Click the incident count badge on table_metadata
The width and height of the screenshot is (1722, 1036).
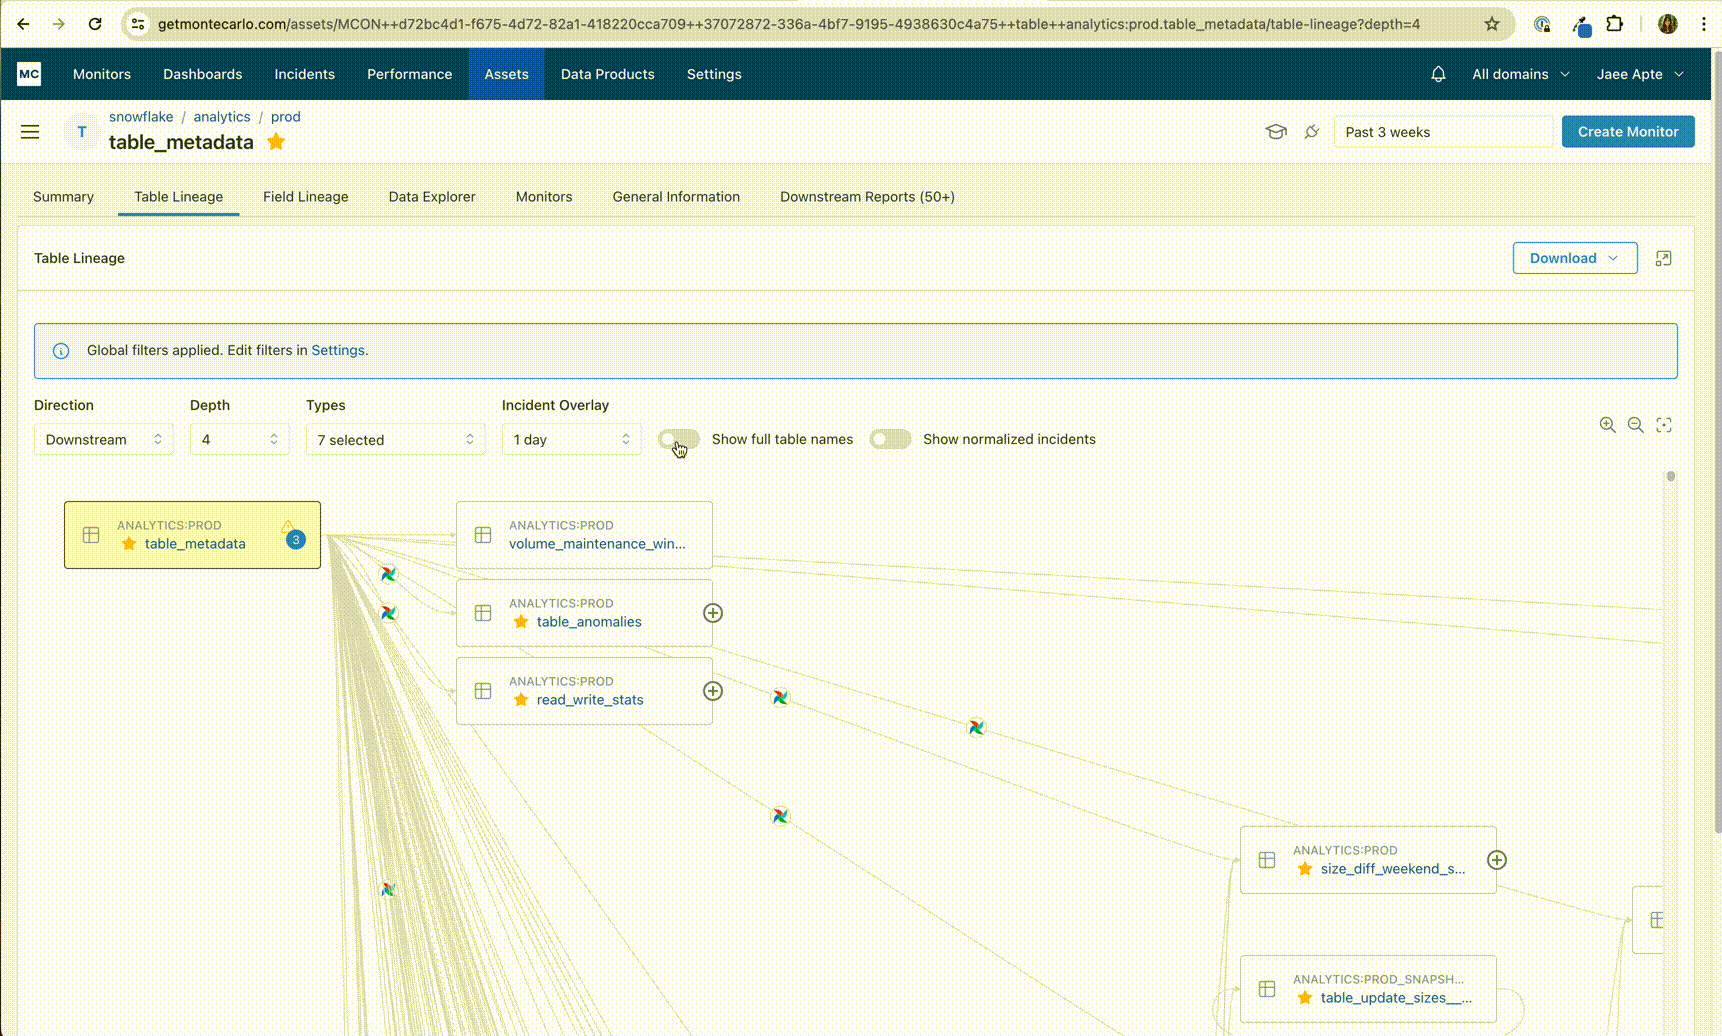296,539
